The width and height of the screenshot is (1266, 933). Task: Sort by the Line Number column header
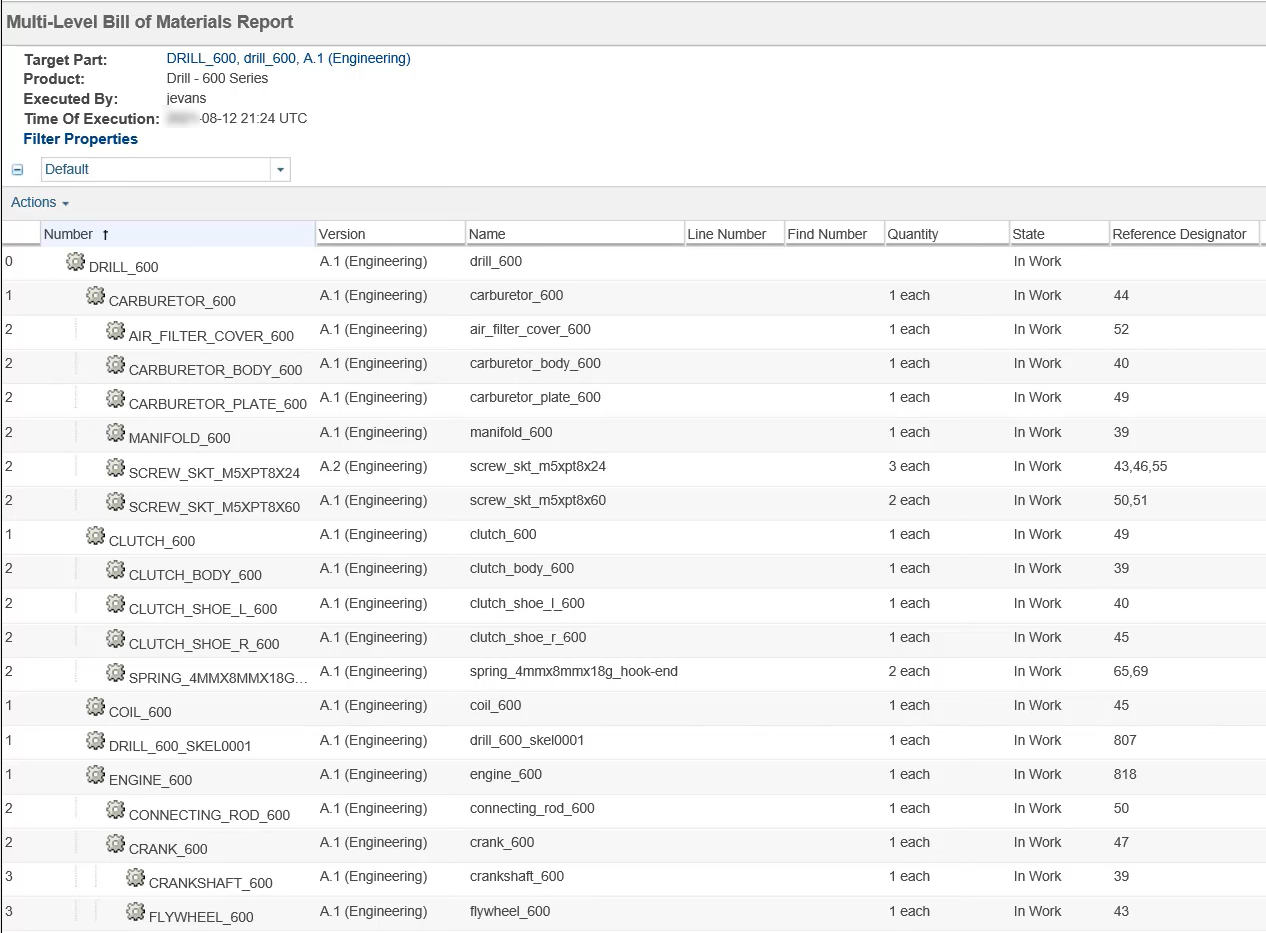click(x=734, y=234)
